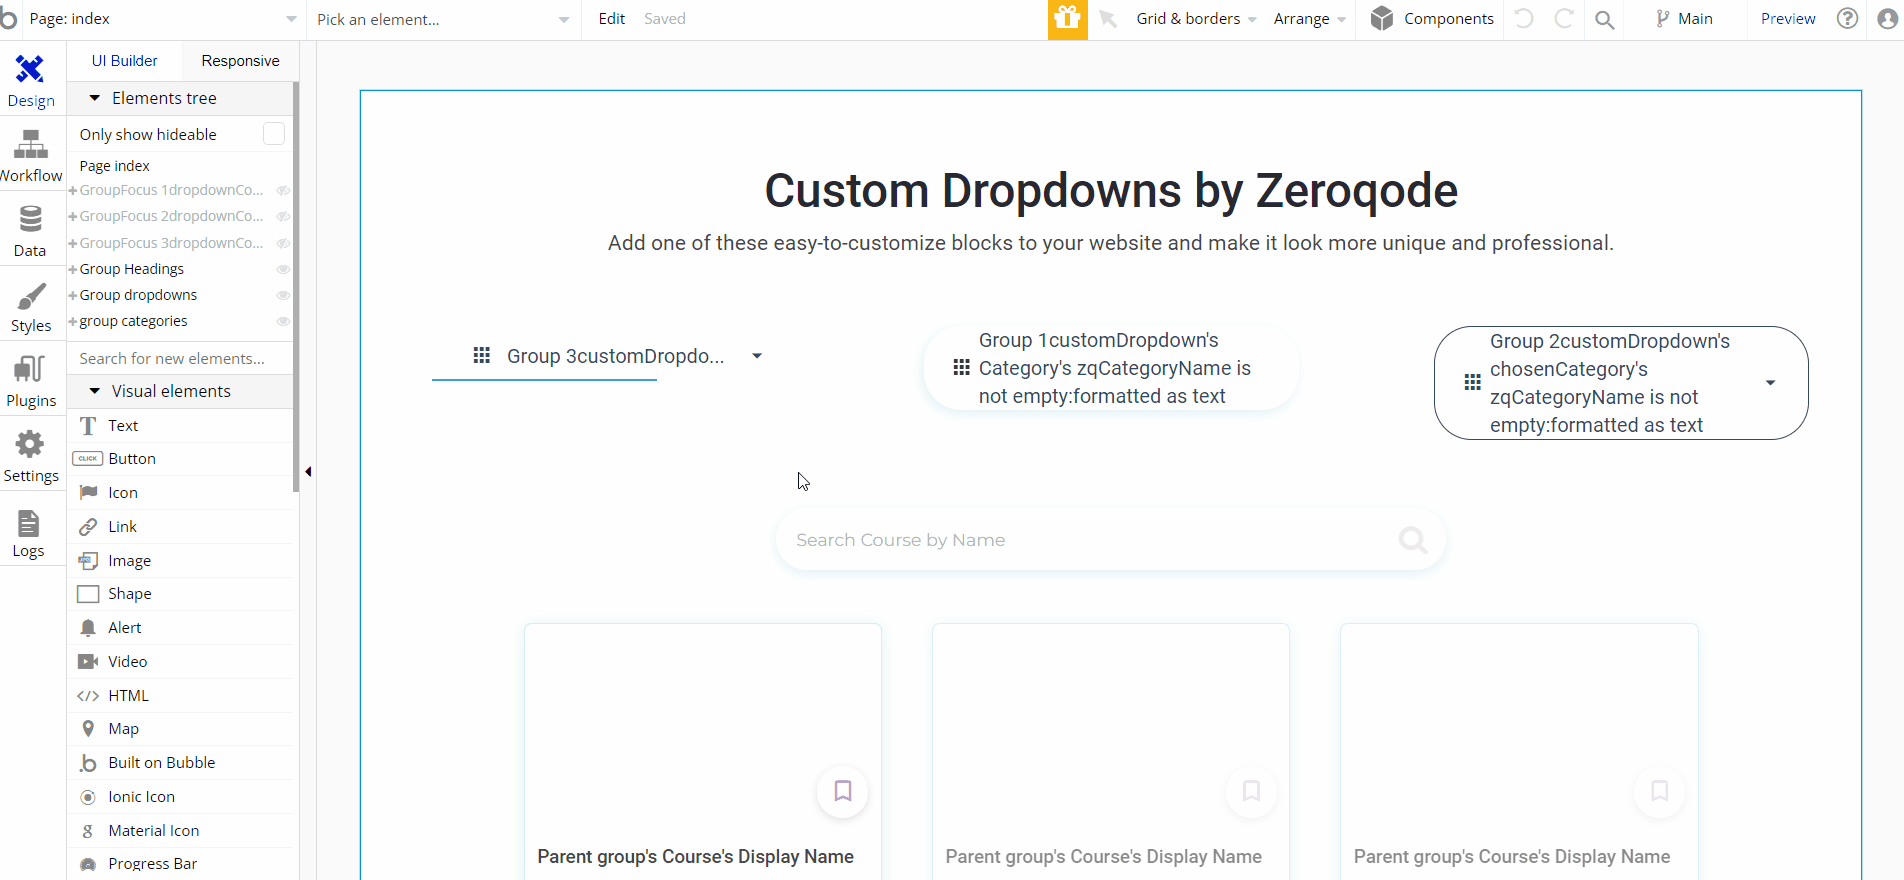Screen dimensions: 1904x880
Task: Open the Styles section icon
Action: coord(30,296)
